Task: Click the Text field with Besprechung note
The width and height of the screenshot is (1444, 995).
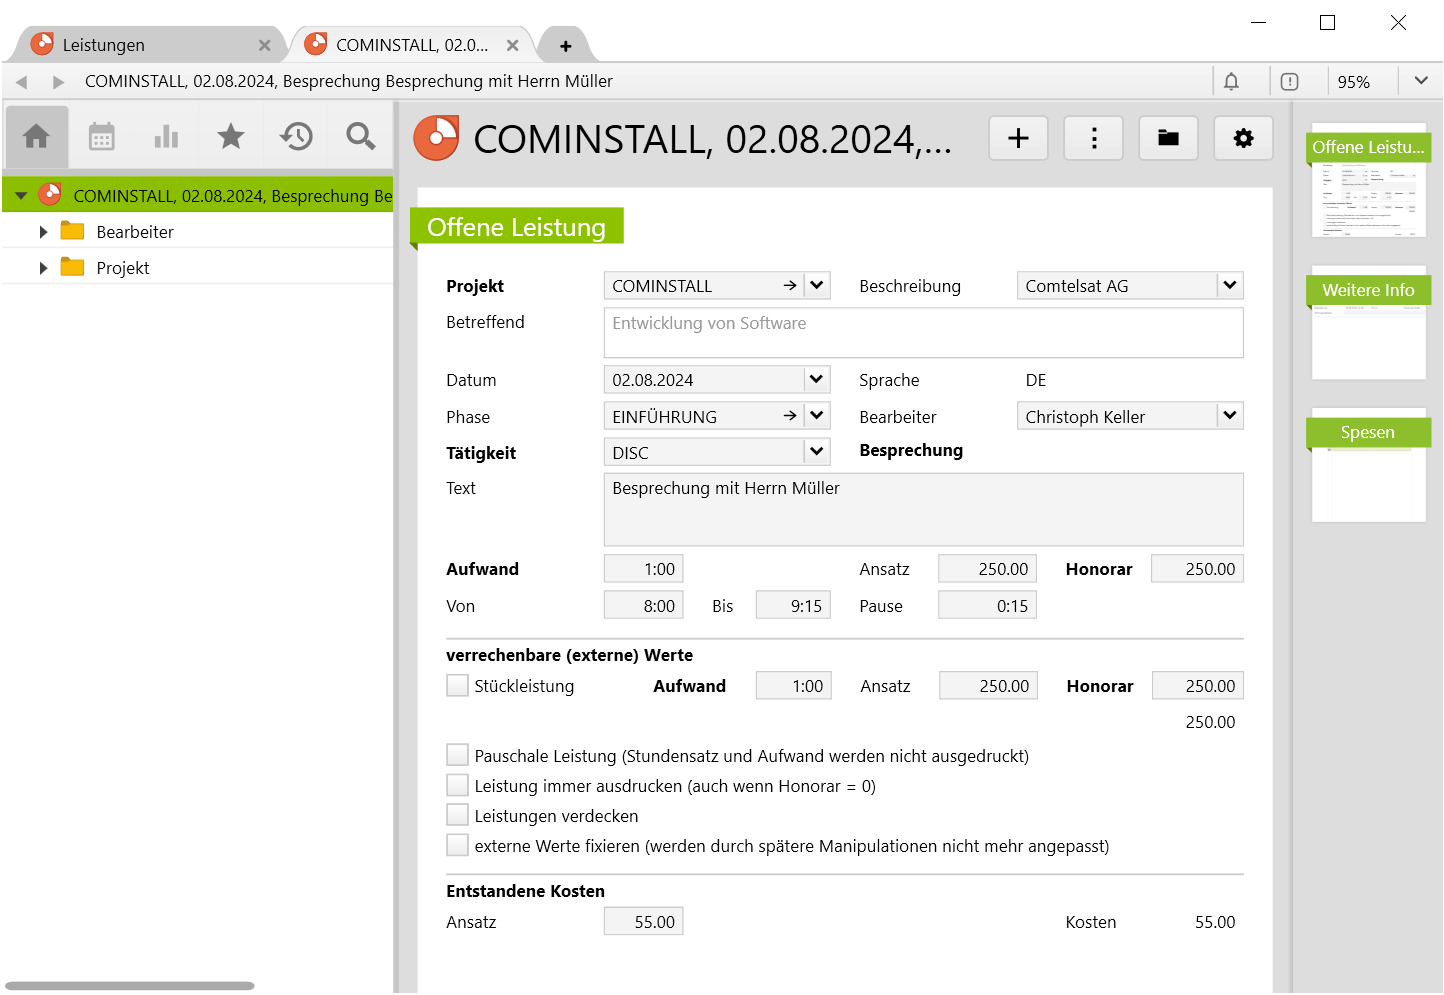Action: tap(923, 509)
